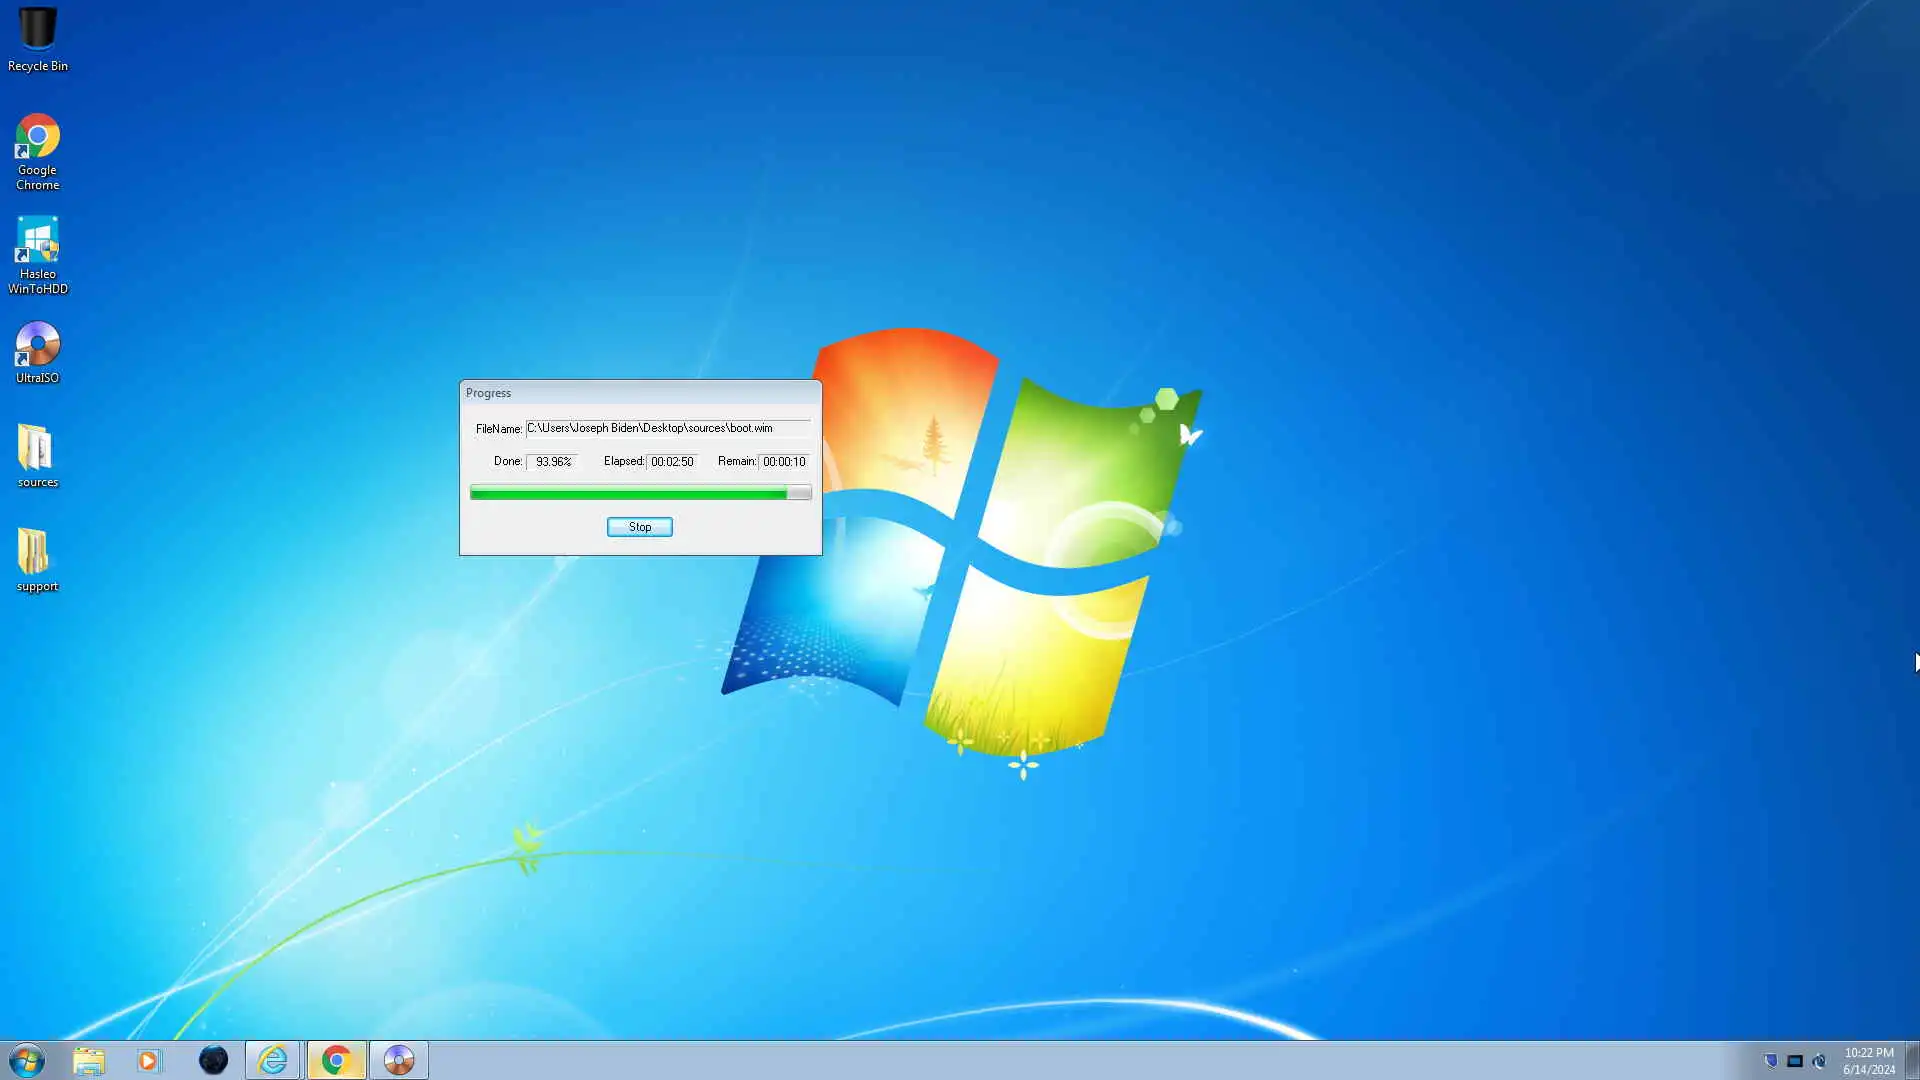Switch to Internet Explorer in the taskbar
Viewport: 1920px width, 1080px height.
[272, 1060]
